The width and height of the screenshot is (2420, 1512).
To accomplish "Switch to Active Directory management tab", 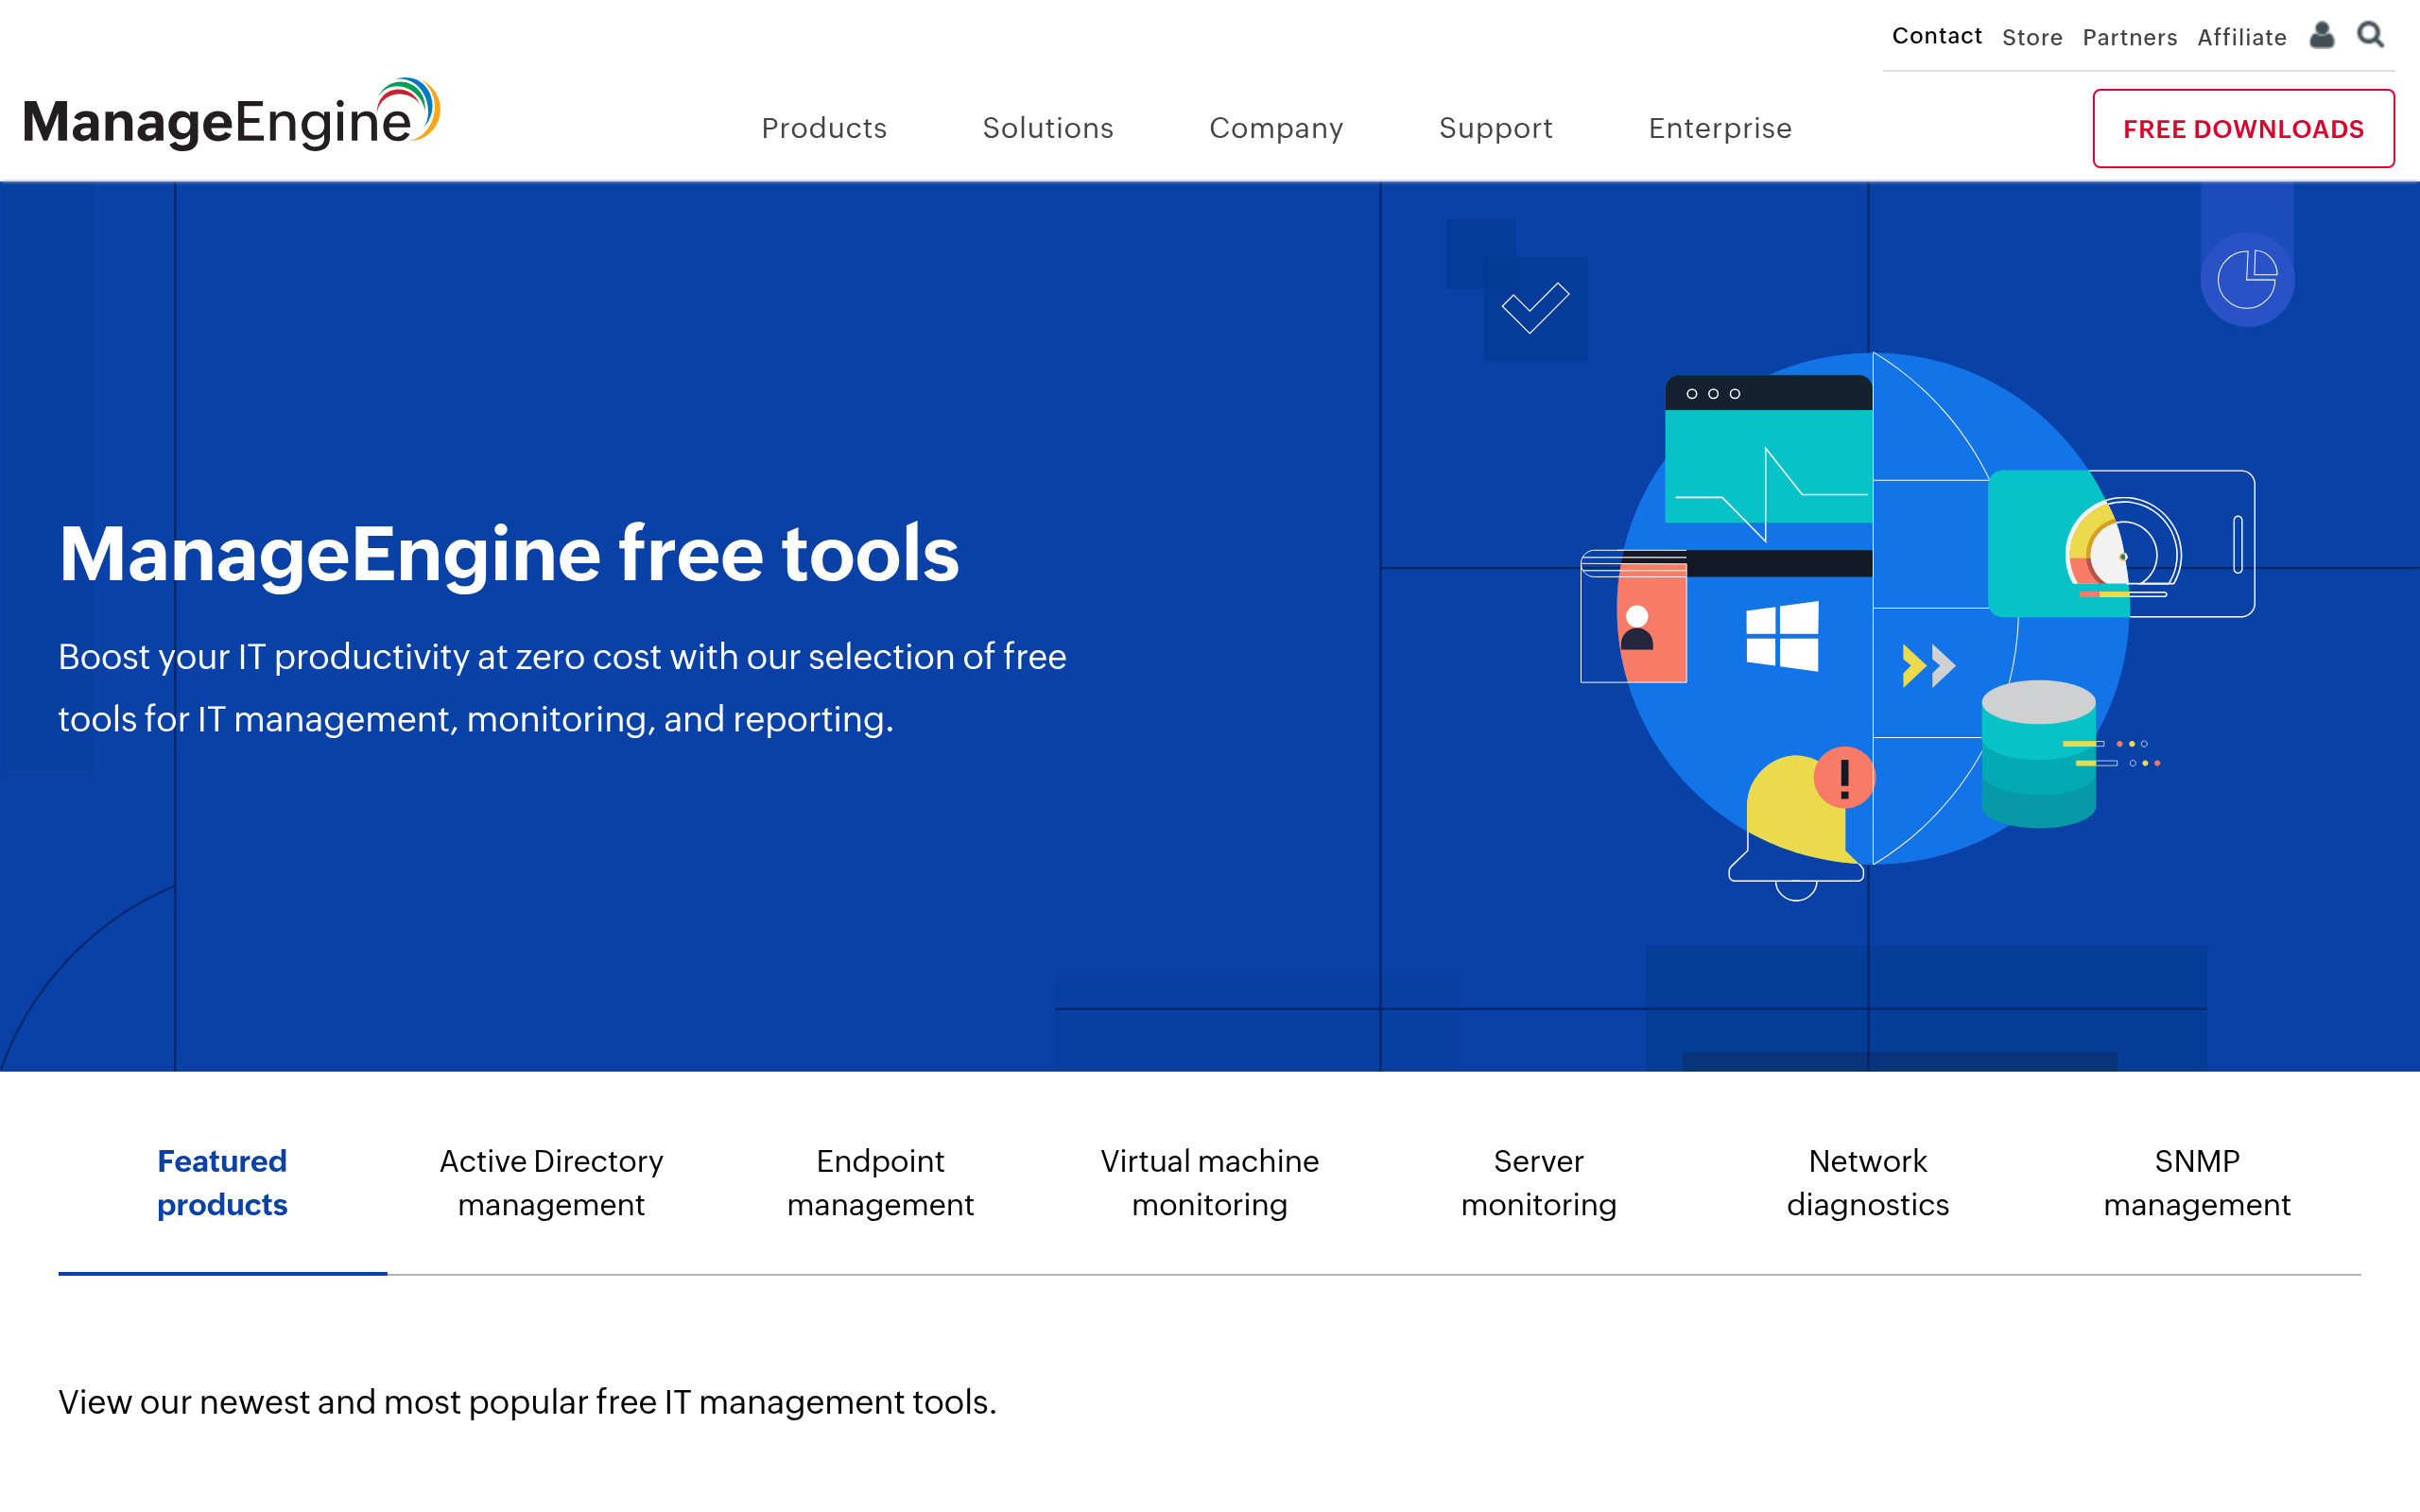I will [551, 1183].
